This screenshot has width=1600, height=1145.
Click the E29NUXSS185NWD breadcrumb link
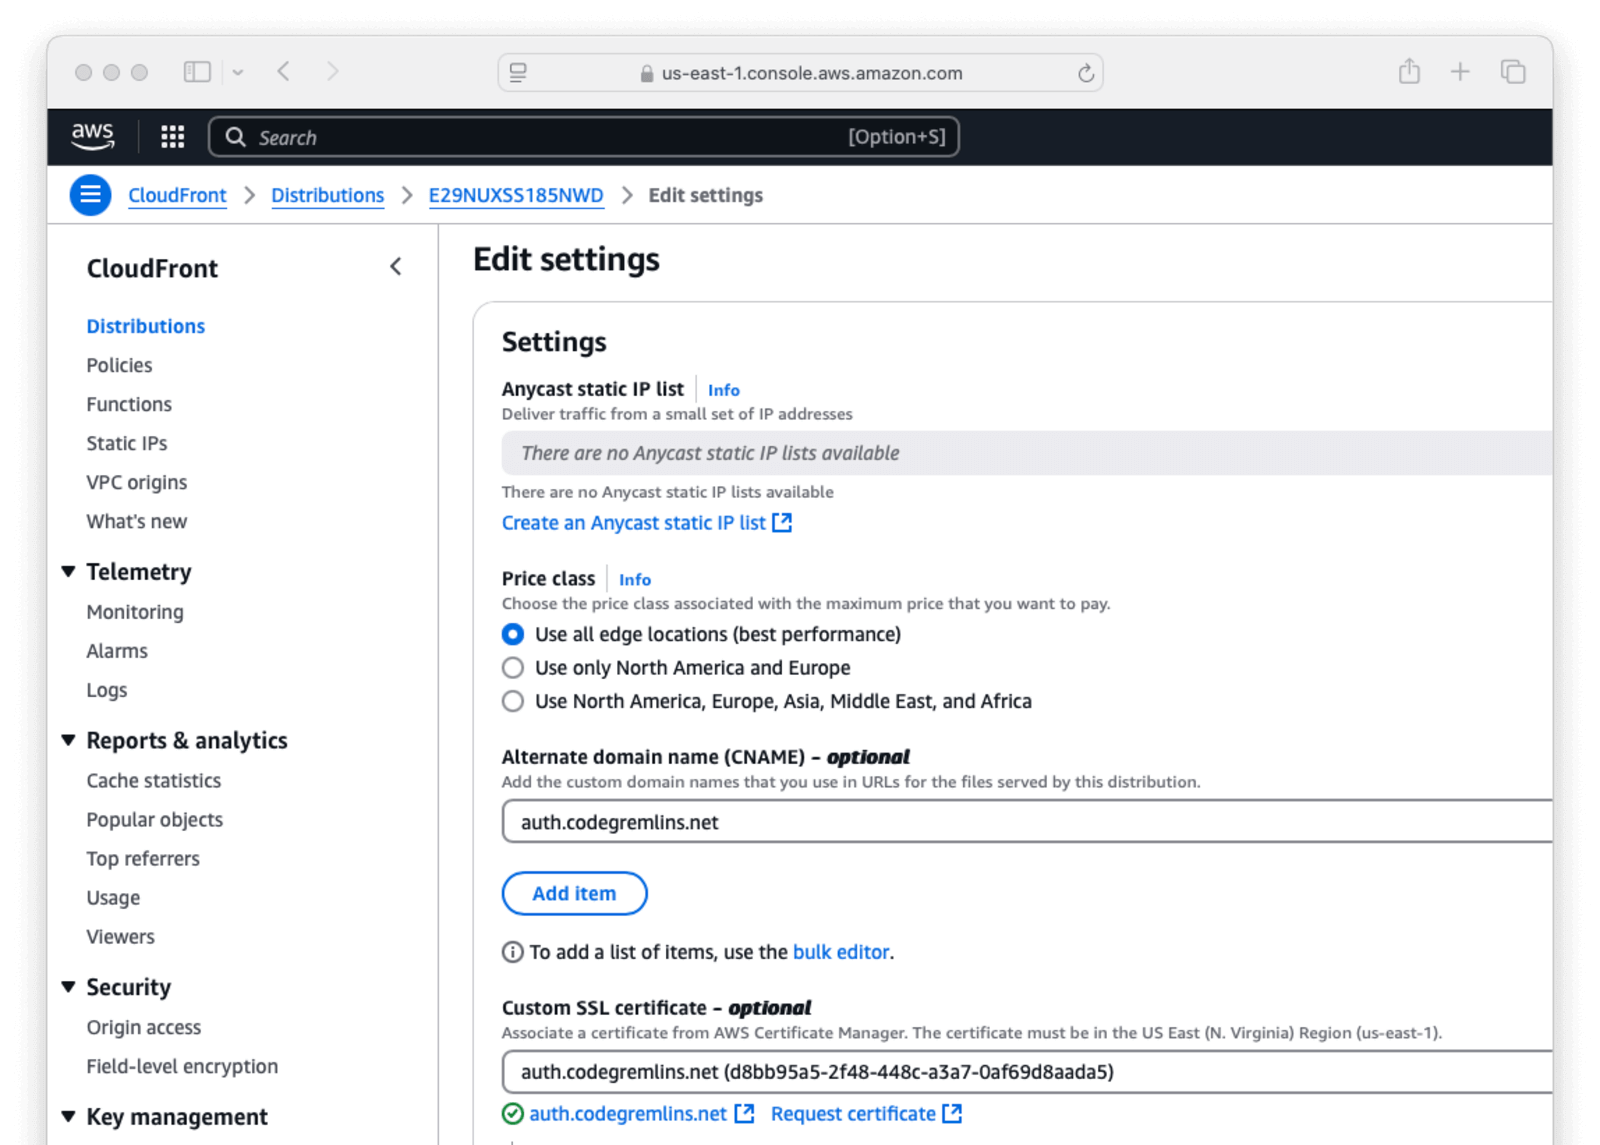pyautogui.click(x=516, y=195)
